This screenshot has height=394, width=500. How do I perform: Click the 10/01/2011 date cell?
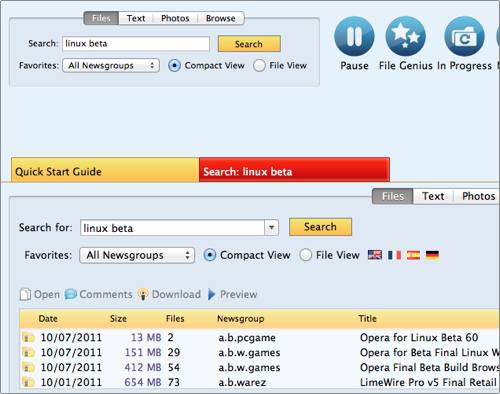[x=71, y=382]
